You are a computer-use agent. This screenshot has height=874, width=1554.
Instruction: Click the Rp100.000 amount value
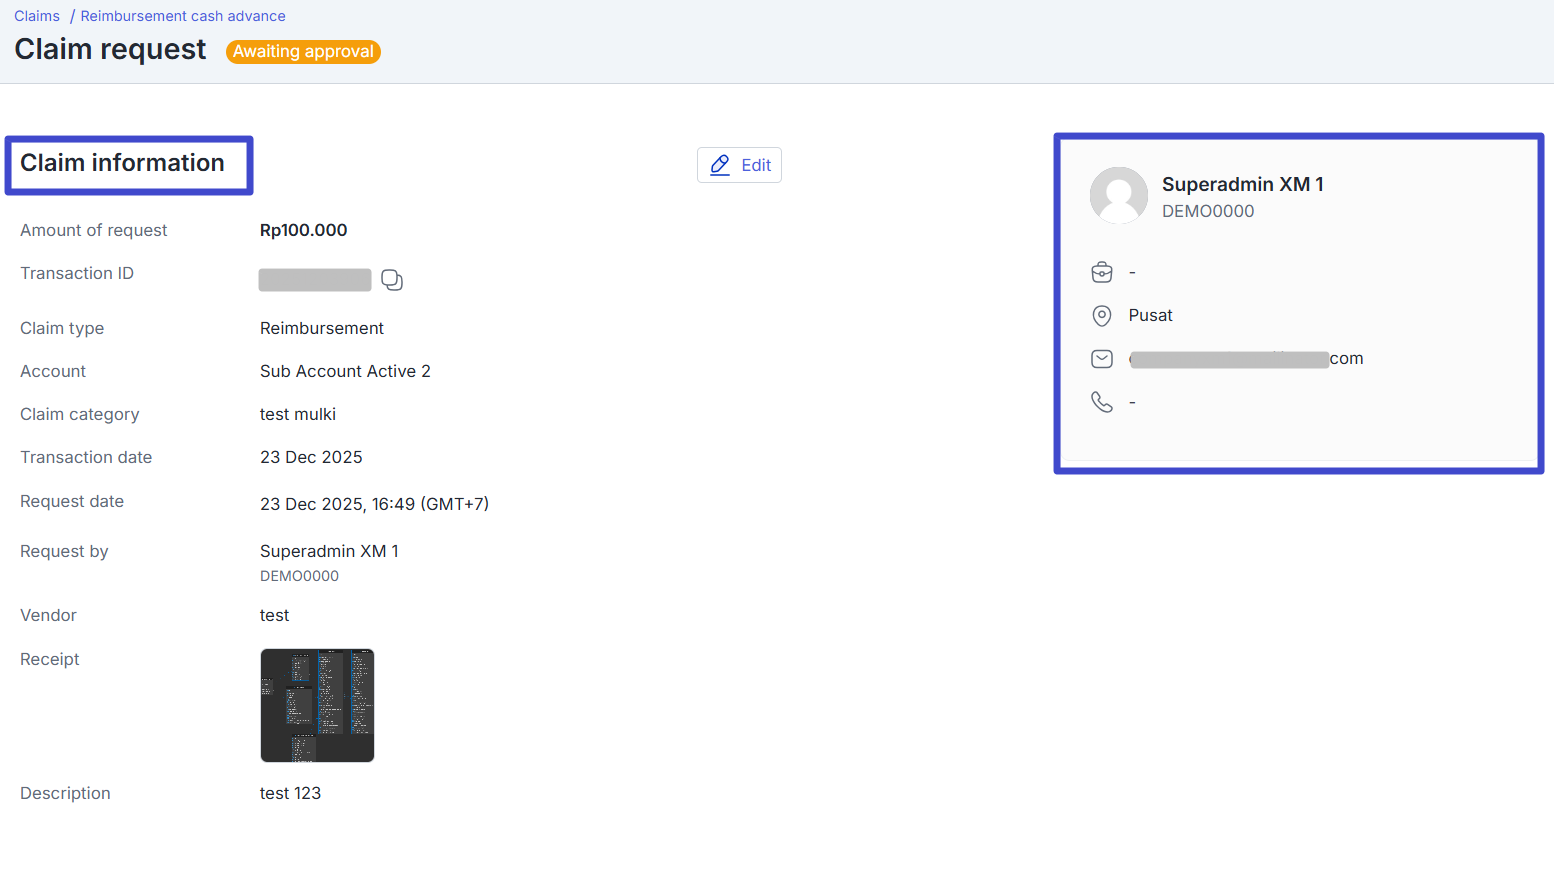point(303,230)
